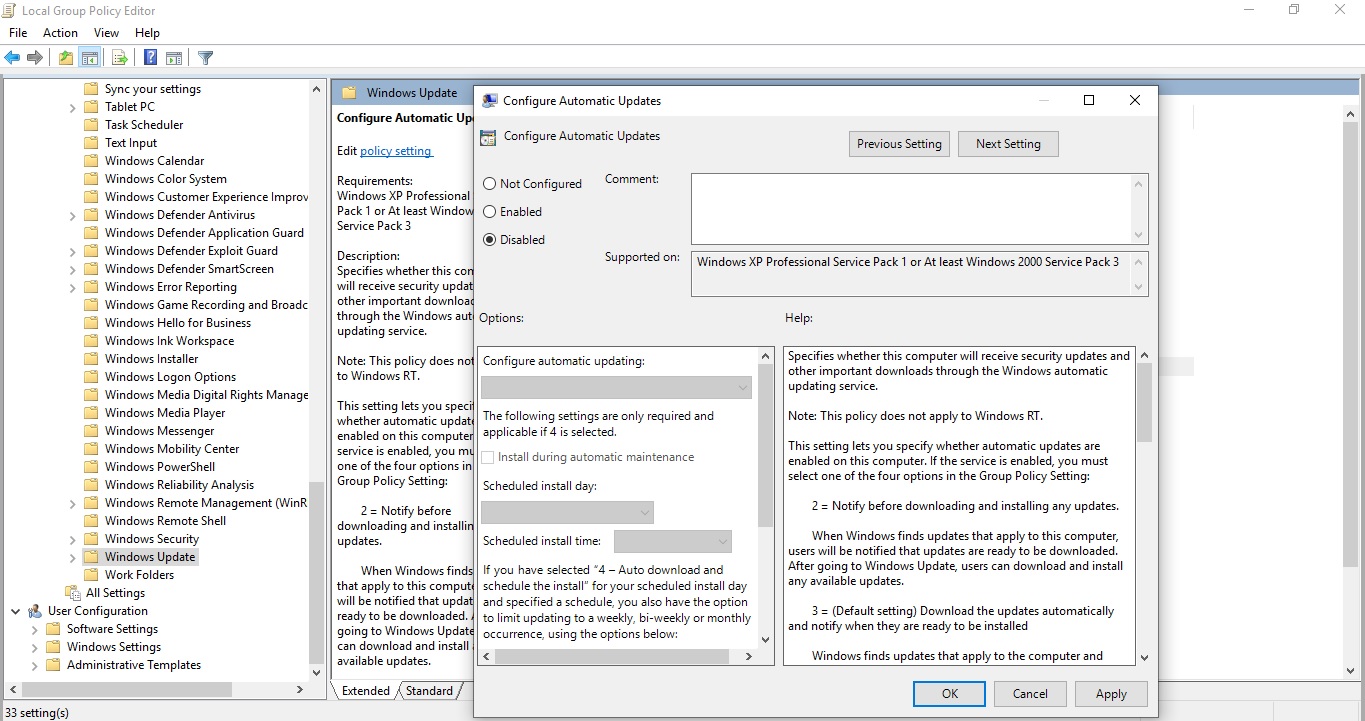1365x721 pixels.
Task: Expand the Windows Update tree node
Action: [73, 557]
